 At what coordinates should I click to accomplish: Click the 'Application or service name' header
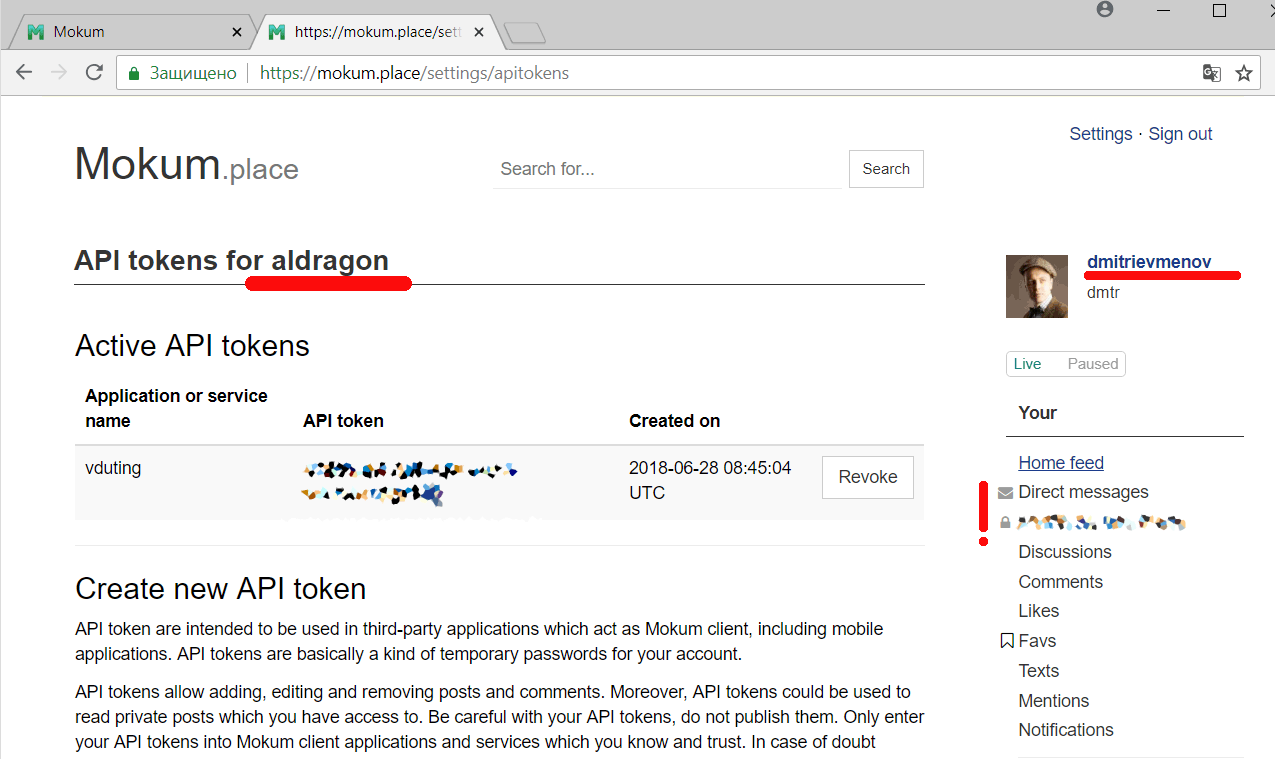[x=176, y=408]
